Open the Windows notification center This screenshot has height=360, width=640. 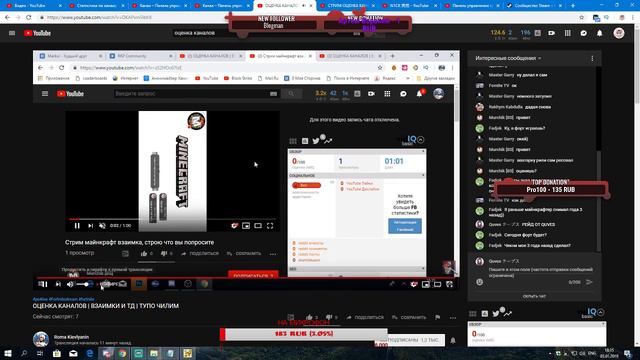(x=628, y=353)
